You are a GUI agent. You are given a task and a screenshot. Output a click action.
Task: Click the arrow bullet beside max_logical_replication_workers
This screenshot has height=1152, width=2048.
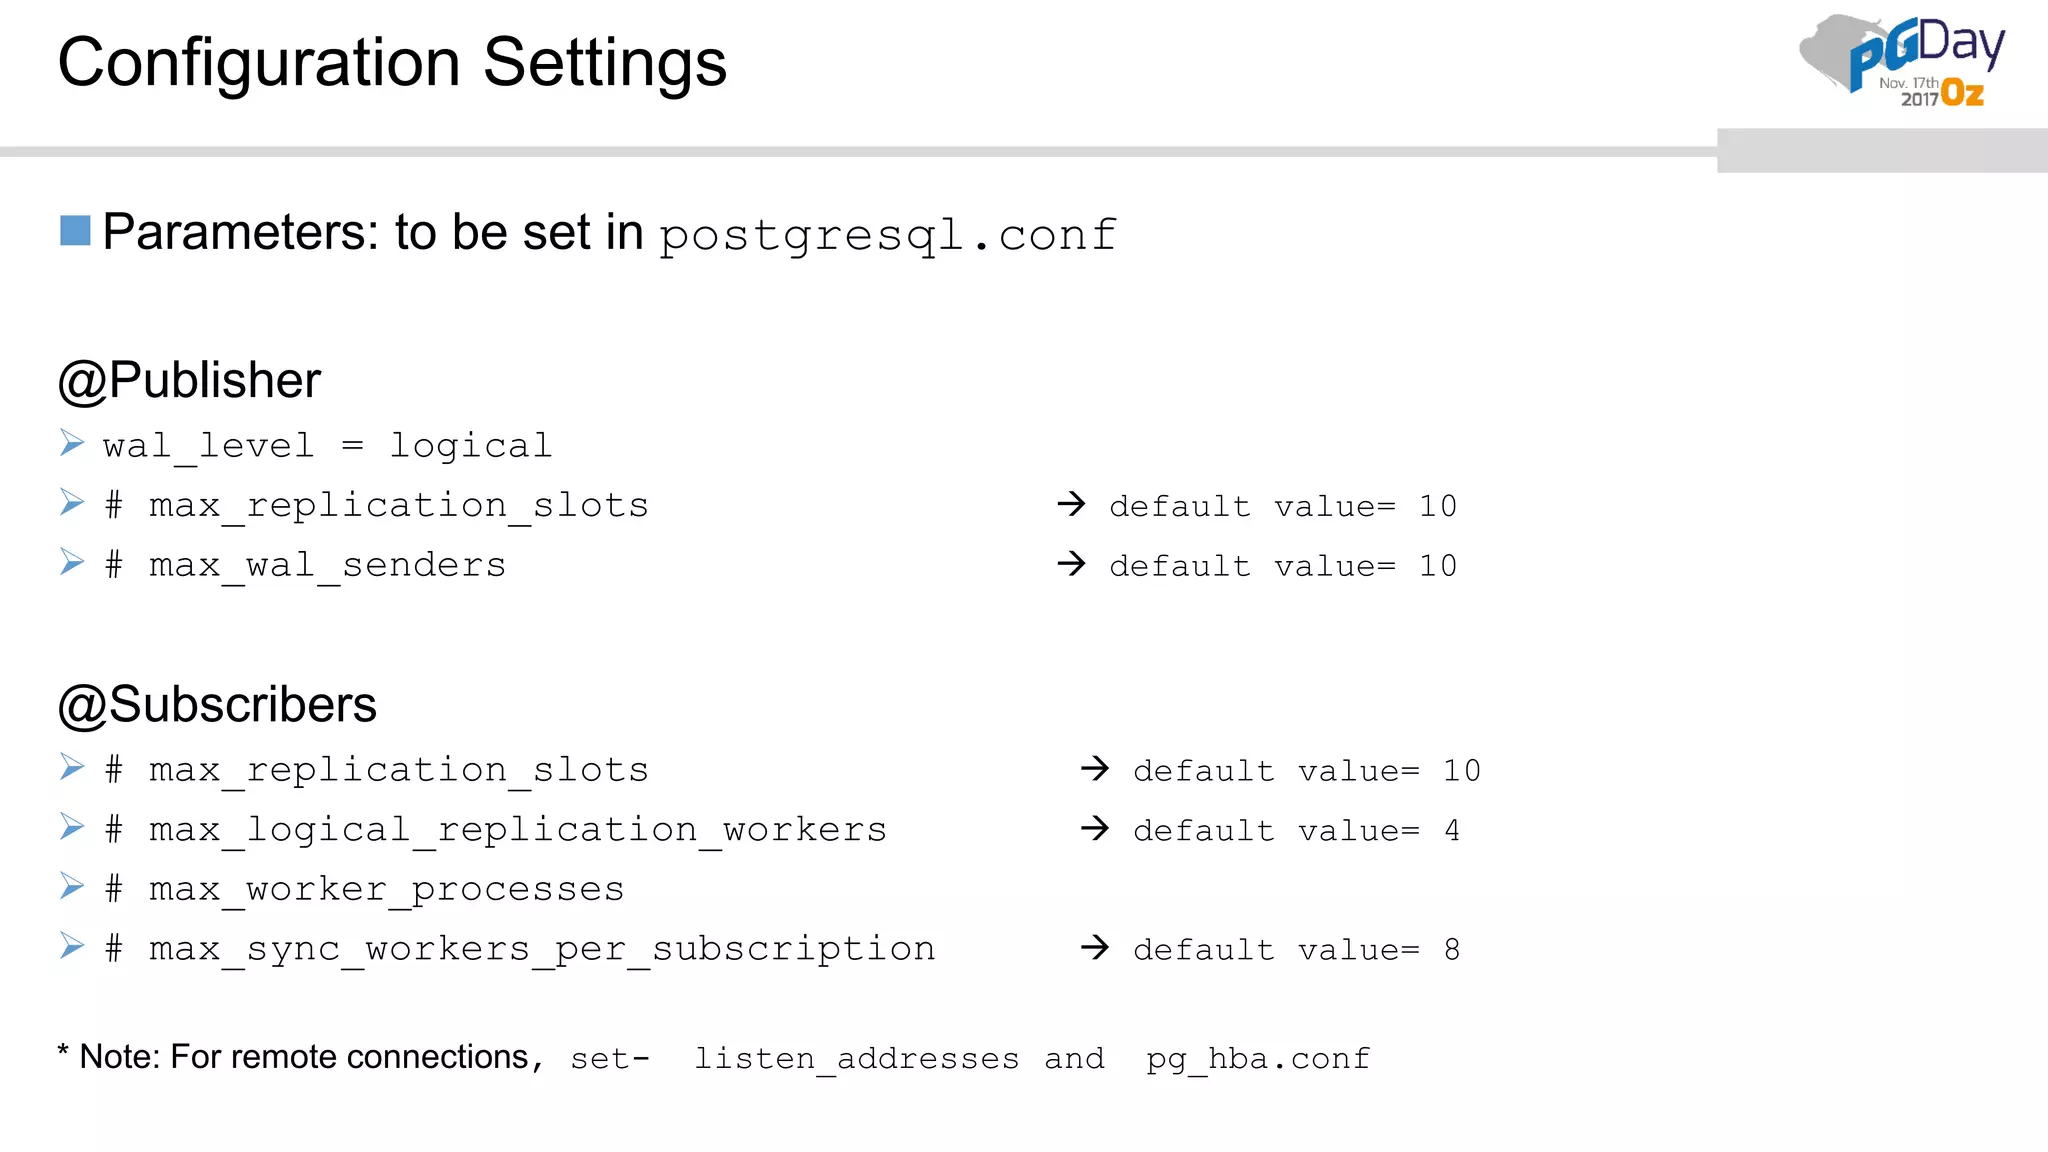pyautogui.click(x=72, y=827)
